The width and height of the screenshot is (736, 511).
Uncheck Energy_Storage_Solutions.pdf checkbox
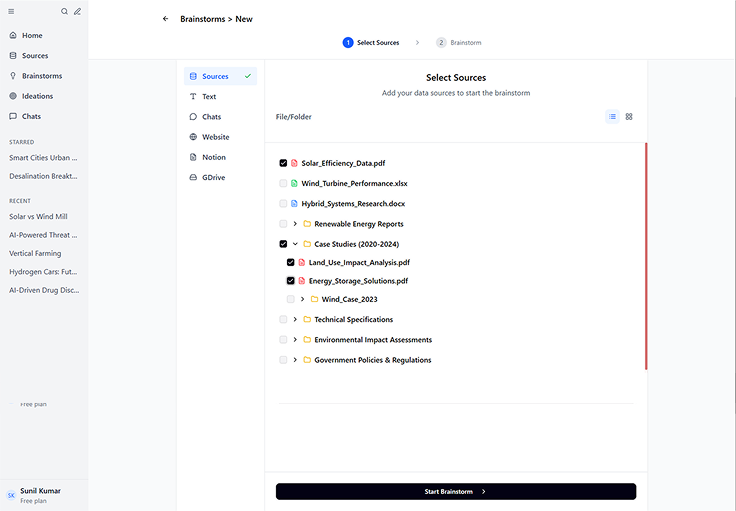pos(291,281)
